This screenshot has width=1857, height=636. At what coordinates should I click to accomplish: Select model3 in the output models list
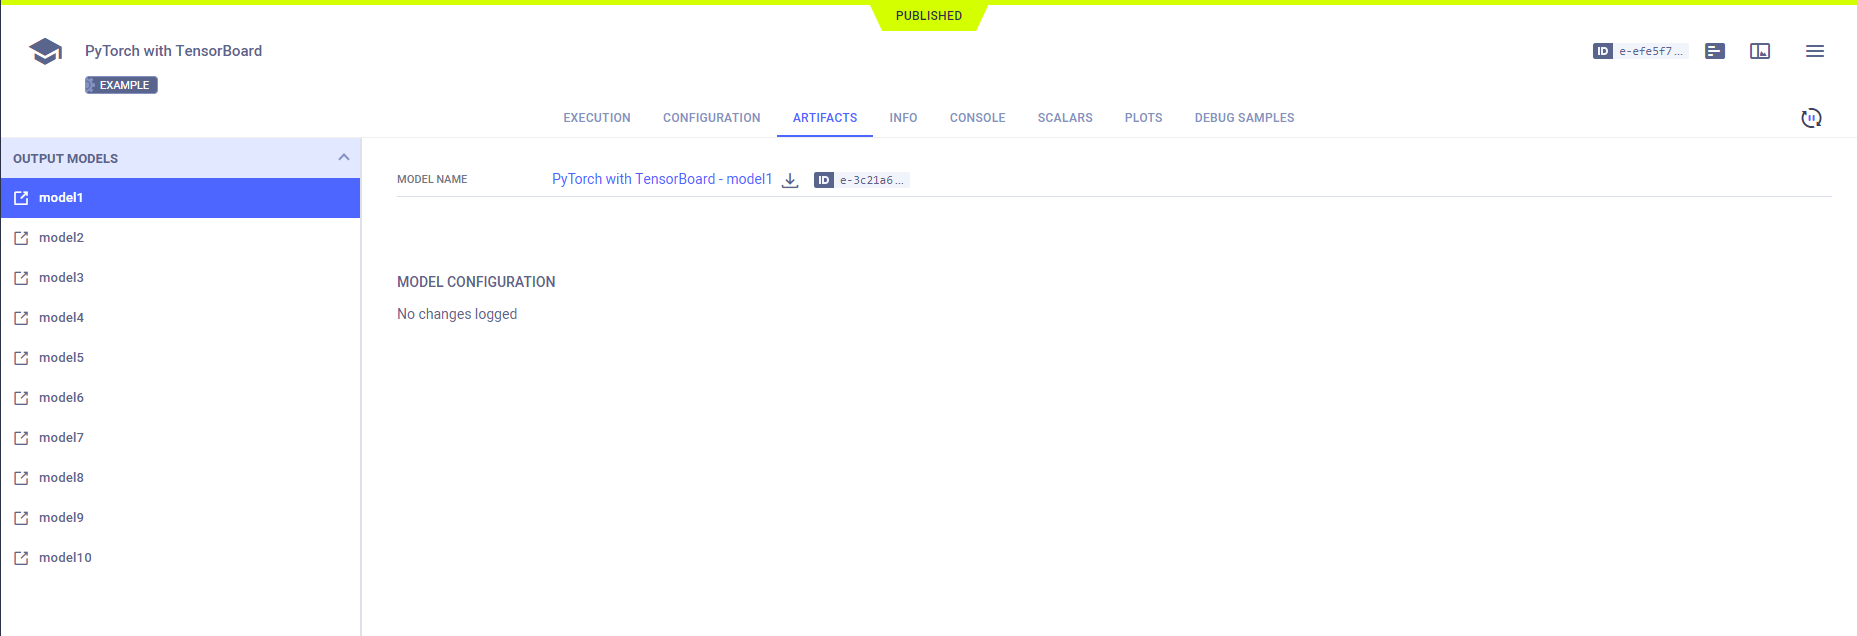[x=61, y=278]
